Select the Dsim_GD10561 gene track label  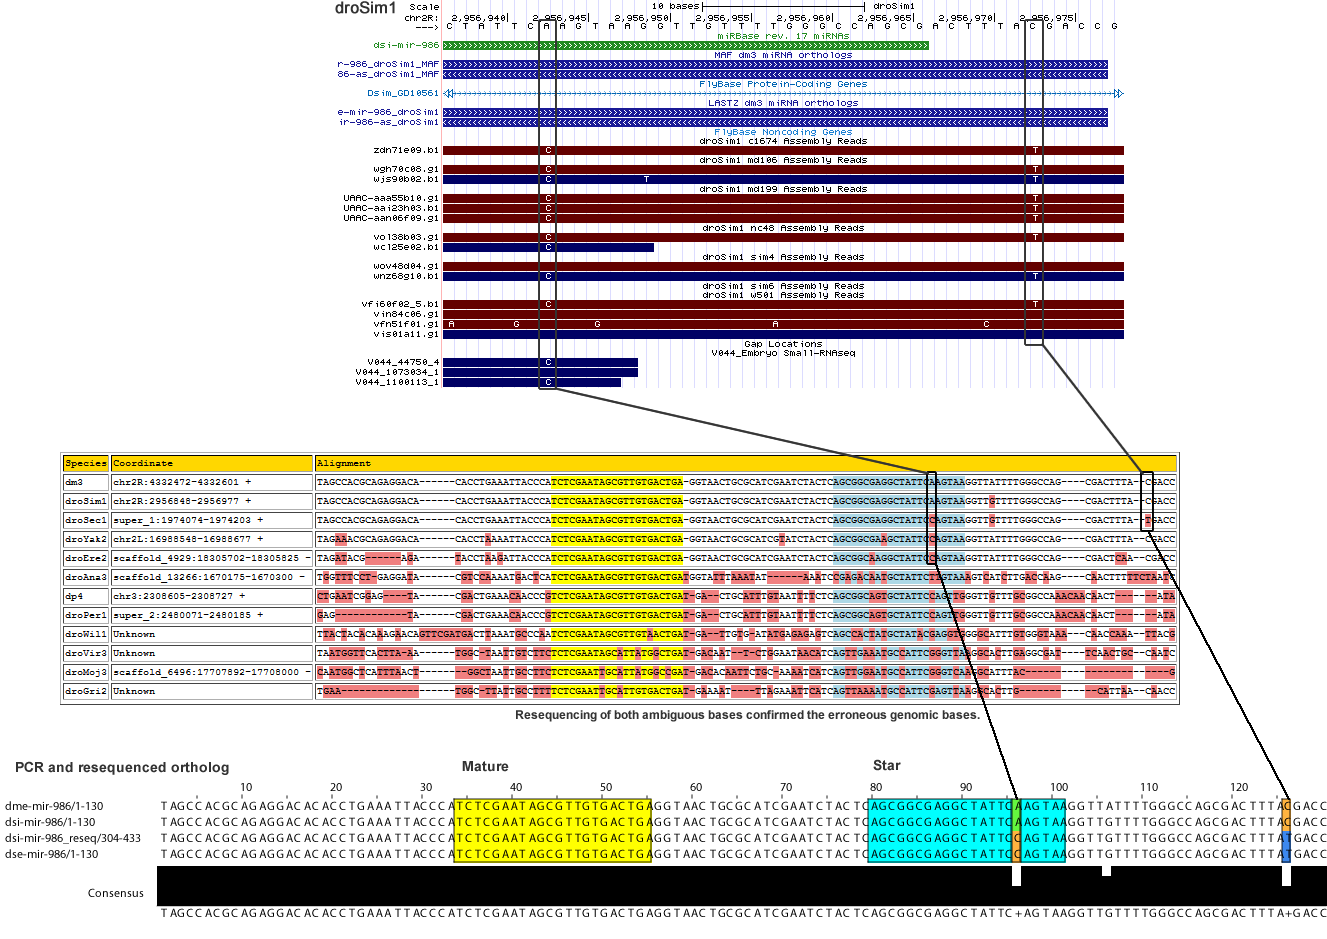(402, 93)
